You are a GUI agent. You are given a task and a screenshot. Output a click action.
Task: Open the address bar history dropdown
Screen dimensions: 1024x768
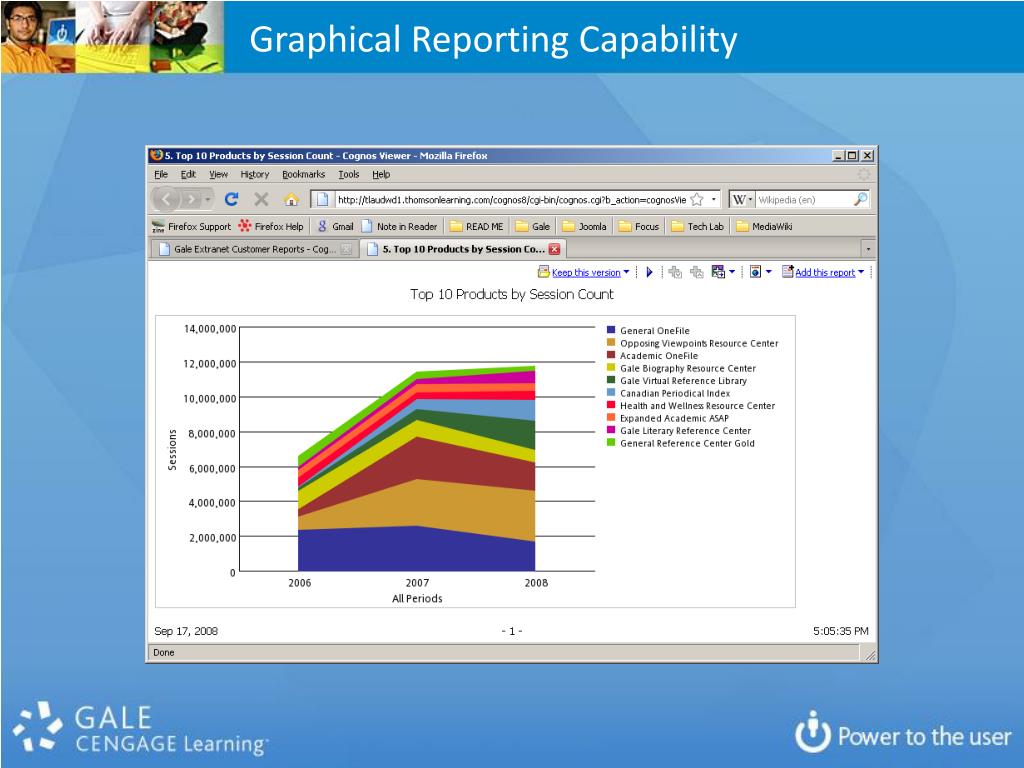click(x=714, y=199)
